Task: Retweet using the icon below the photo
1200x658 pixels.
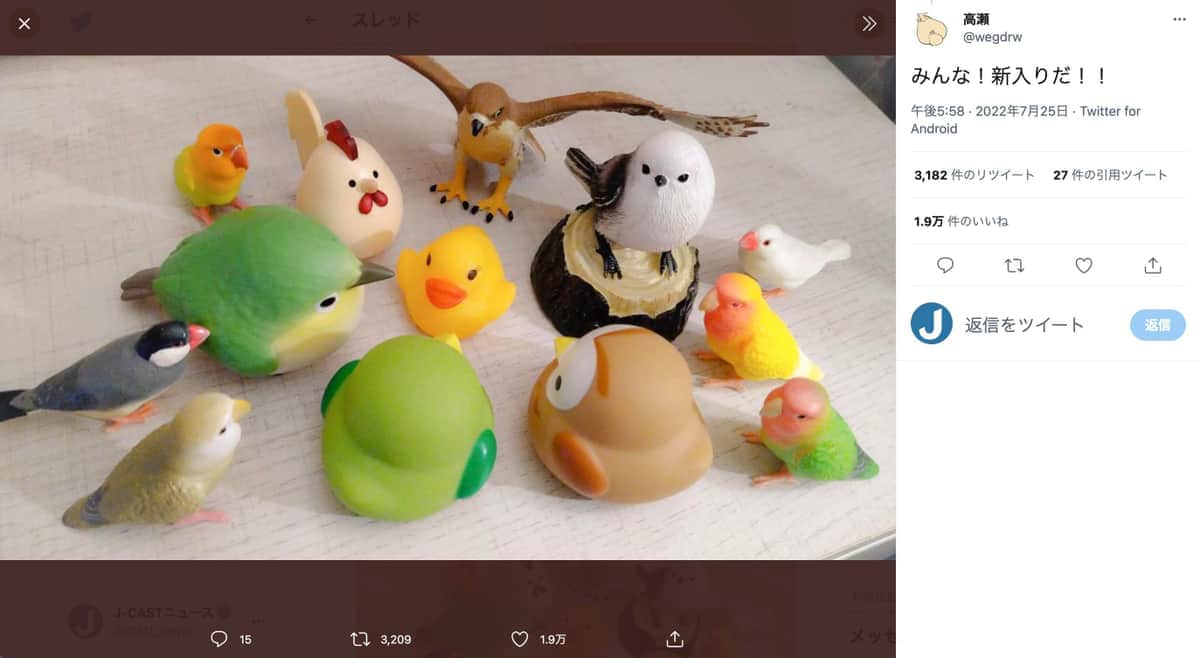Action: [361, 638]
